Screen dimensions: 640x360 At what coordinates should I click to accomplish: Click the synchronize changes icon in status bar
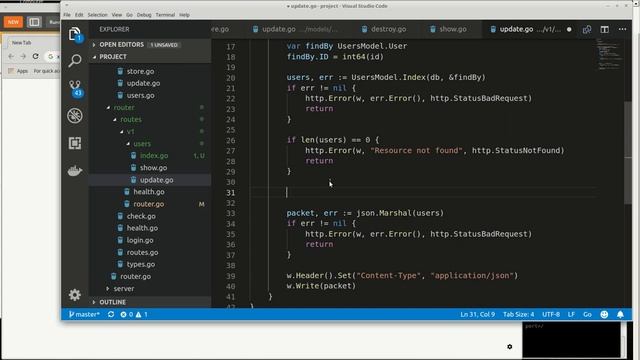111,314
